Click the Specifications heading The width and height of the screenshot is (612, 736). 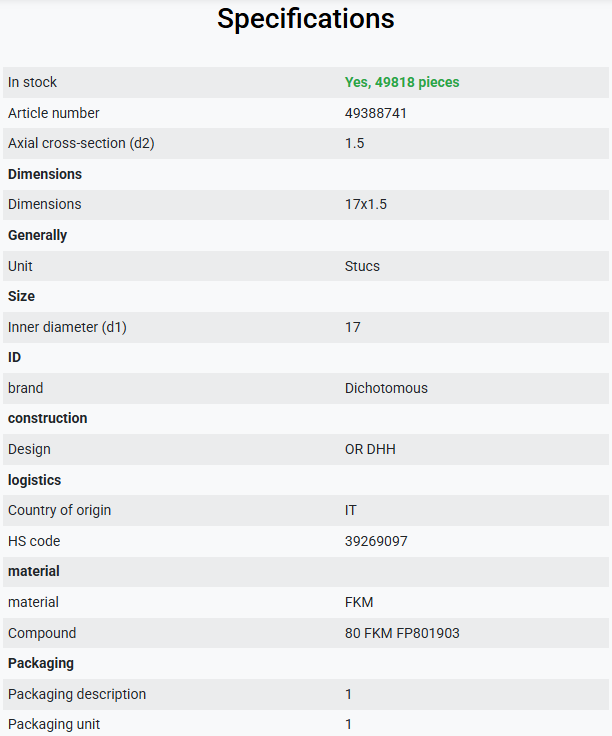(x=306, y=19)
